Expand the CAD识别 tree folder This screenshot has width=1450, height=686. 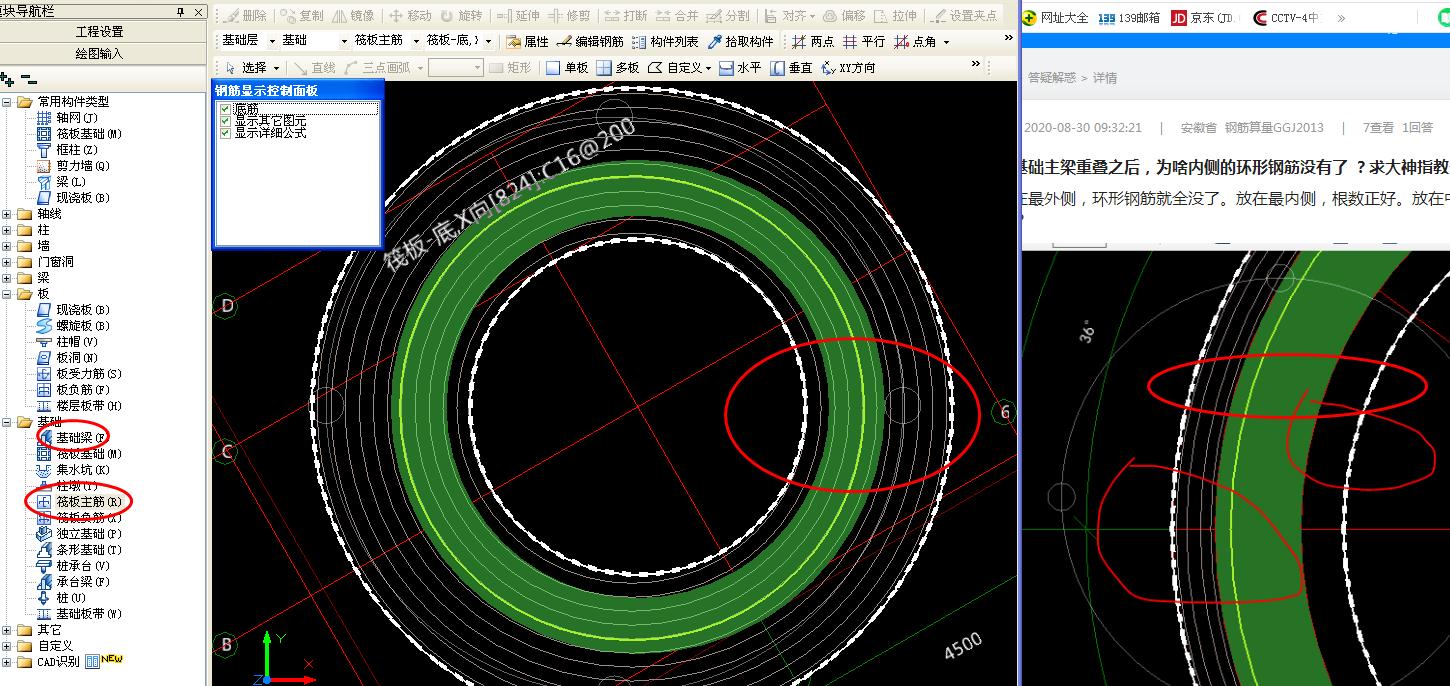pos(8,662)
